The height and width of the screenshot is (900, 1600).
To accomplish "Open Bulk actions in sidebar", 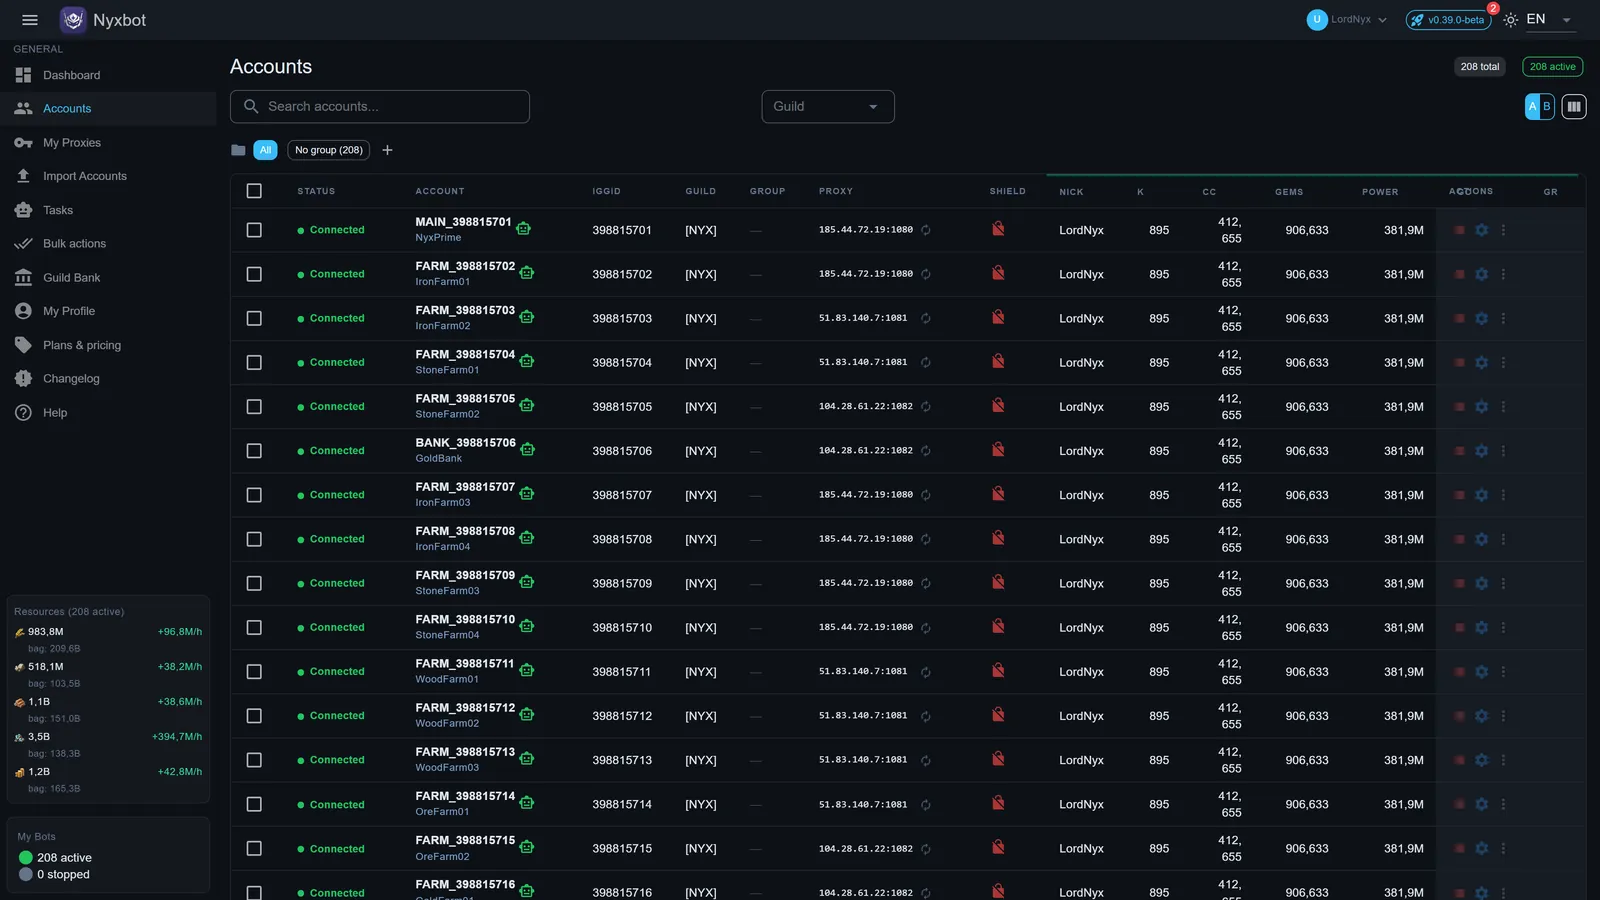I will point(108,244).
